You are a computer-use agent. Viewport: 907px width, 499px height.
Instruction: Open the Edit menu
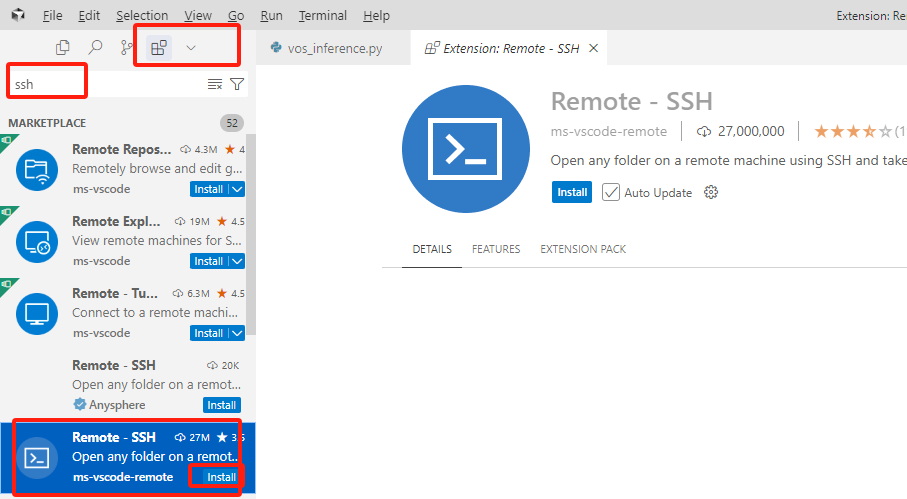pos(89,16)
